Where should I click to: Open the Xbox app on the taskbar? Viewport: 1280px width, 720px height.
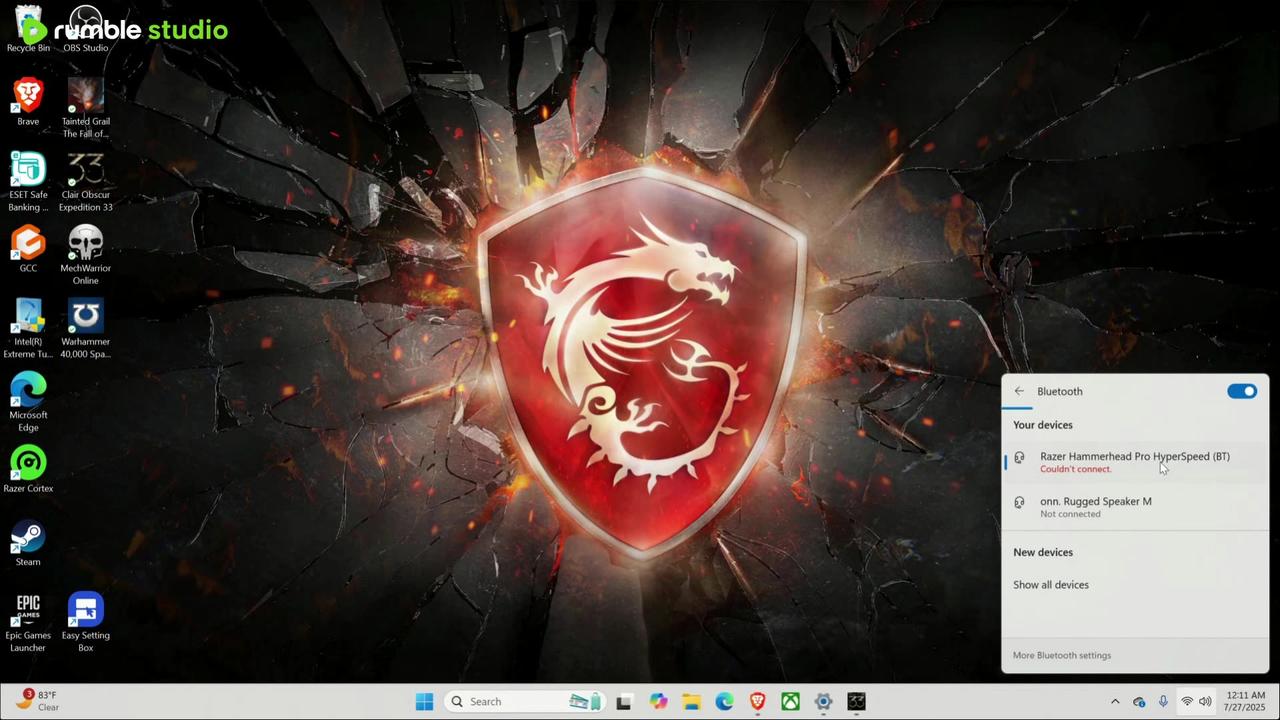click(x=790, y=701)
